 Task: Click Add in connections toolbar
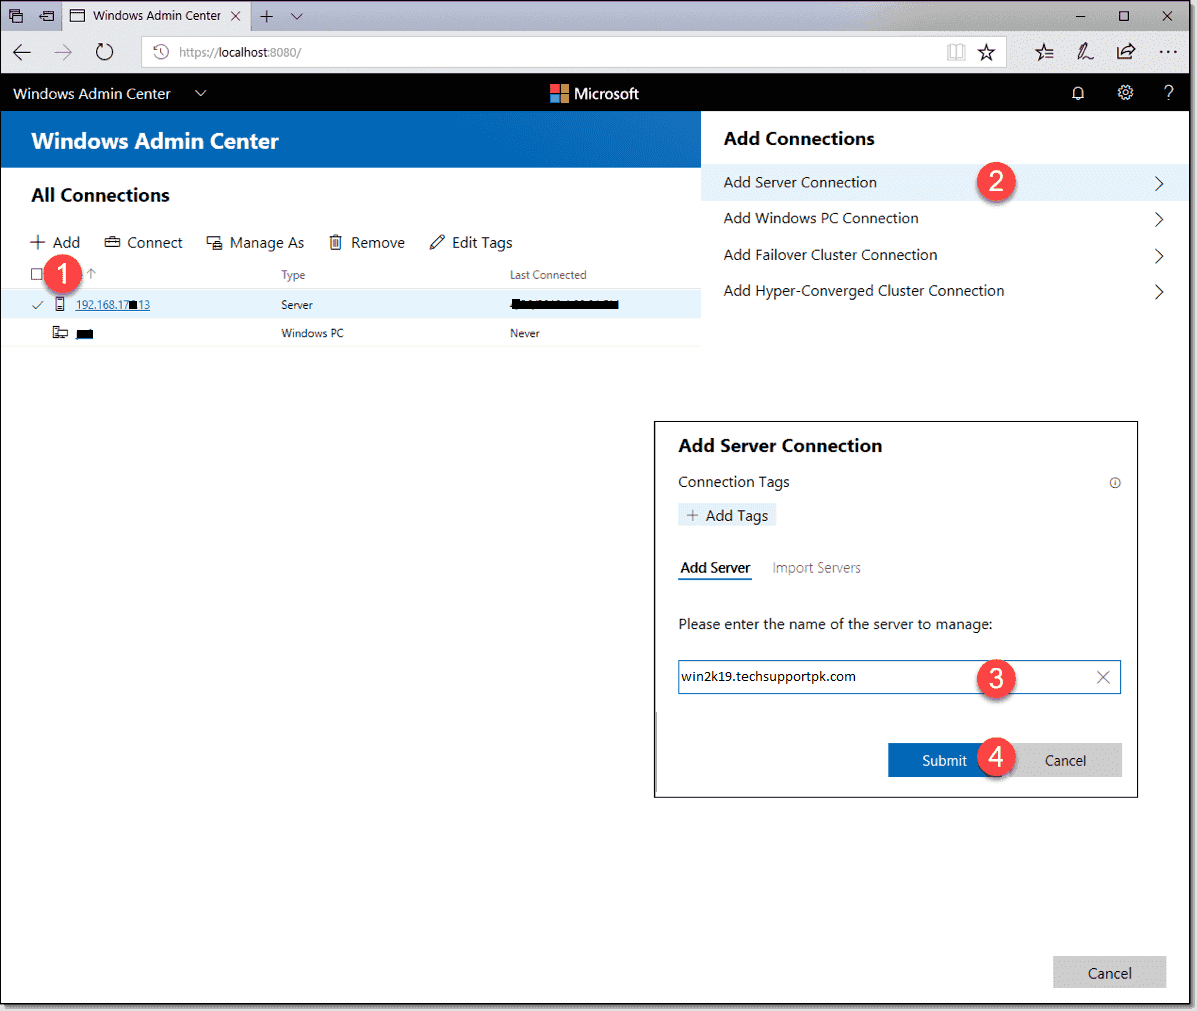55,242
